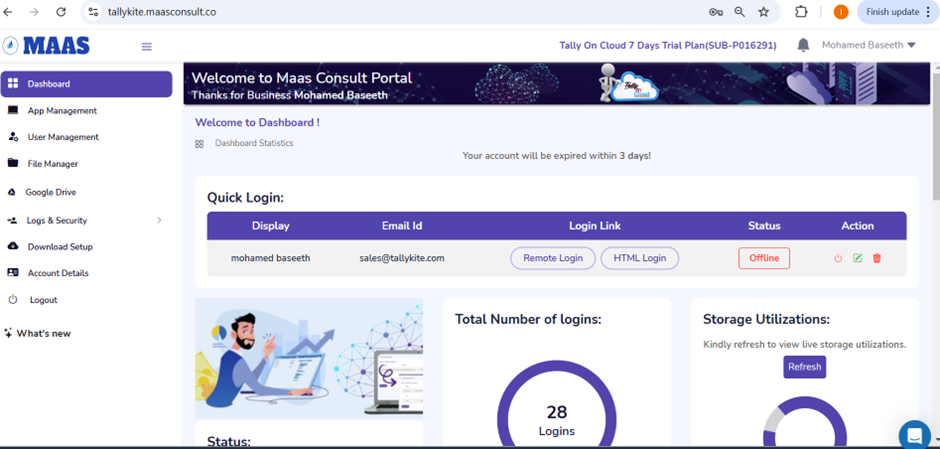The width and height of the screenshot is (940, 449).
Task: Open App Management in sidebar
Action: pos(62,111)
